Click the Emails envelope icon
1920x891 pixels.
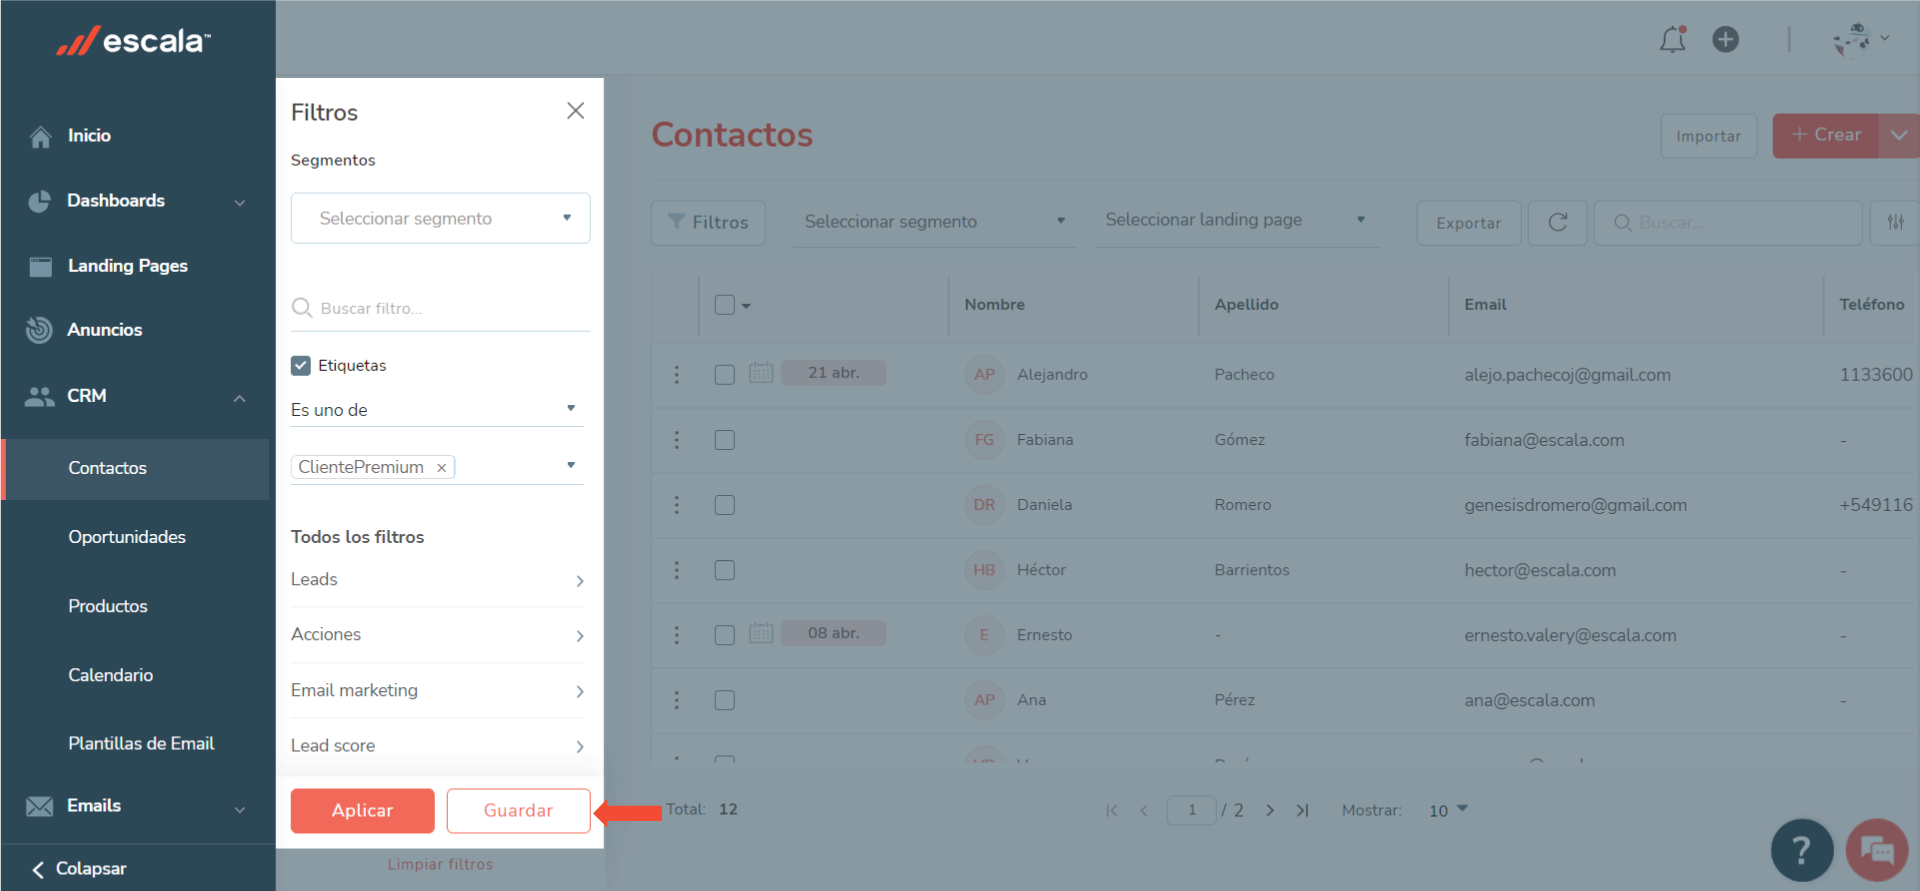pos(39,806)
